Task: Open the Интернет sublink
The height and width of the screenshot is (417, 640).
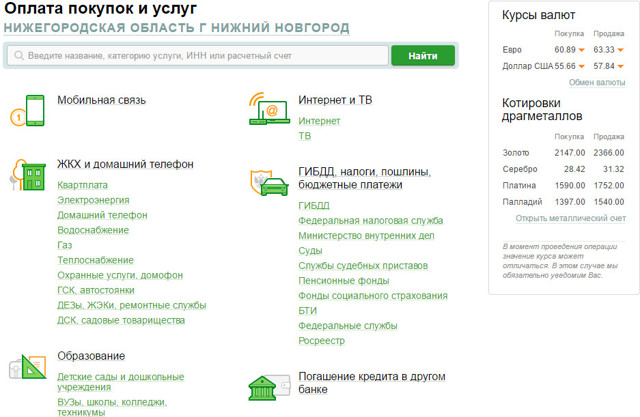Action: tap(319, 121)
